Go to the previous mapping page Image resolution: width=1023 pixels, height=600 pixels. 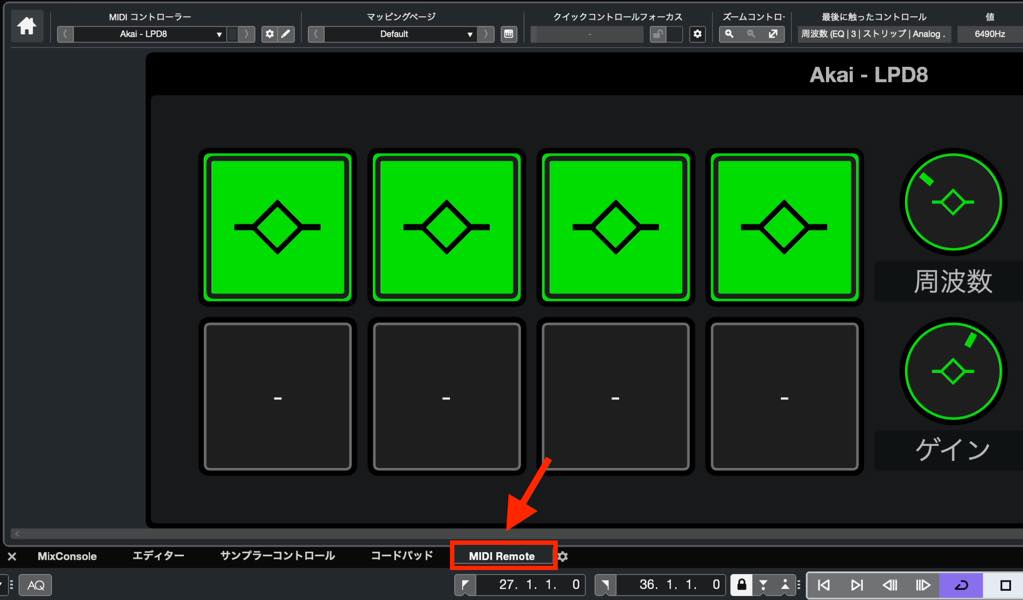[x=316, y=34]
